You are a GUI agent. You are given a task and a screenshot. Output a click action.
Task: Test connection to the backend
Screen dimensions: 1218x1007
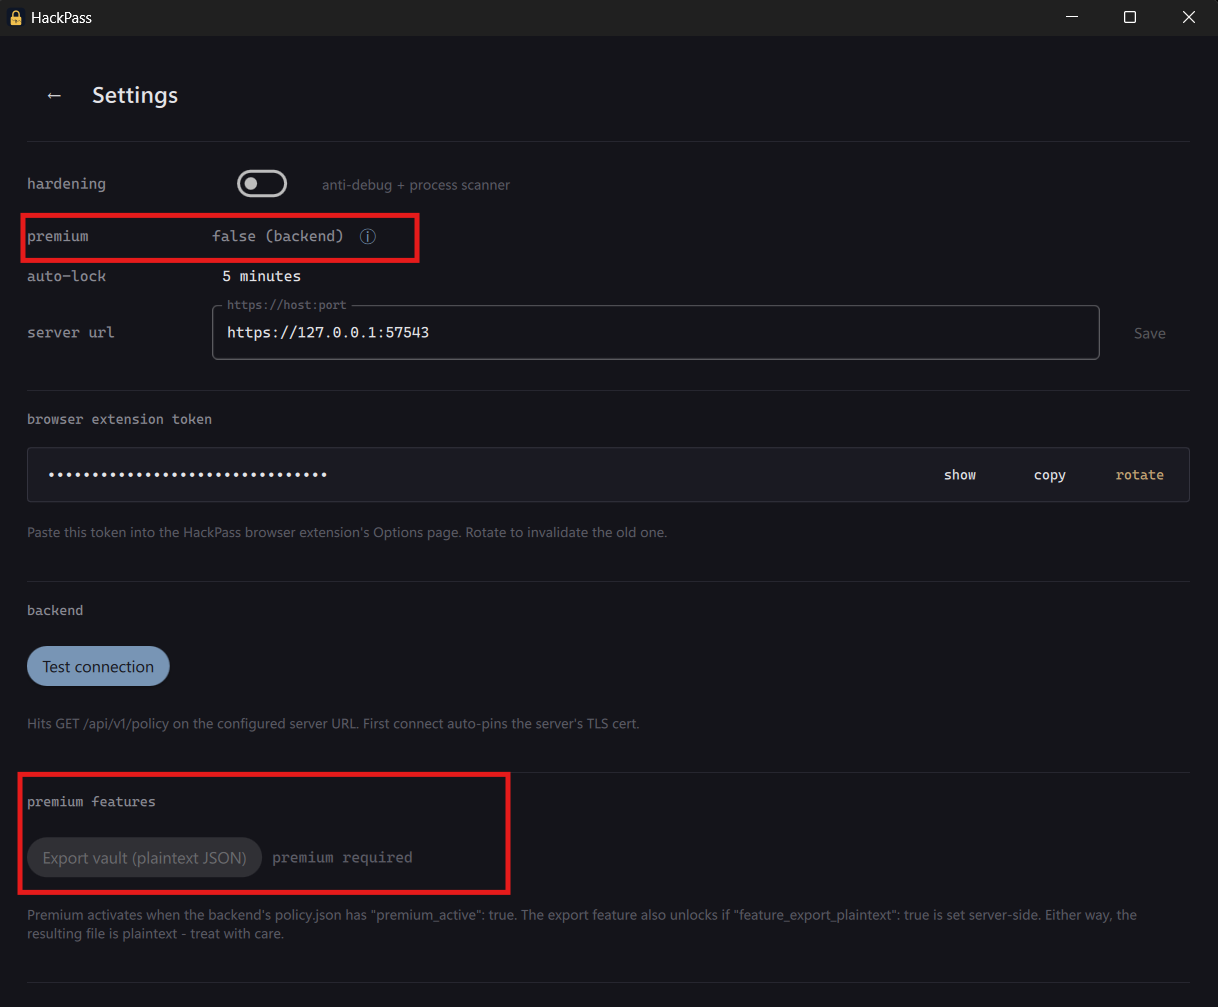98,666
